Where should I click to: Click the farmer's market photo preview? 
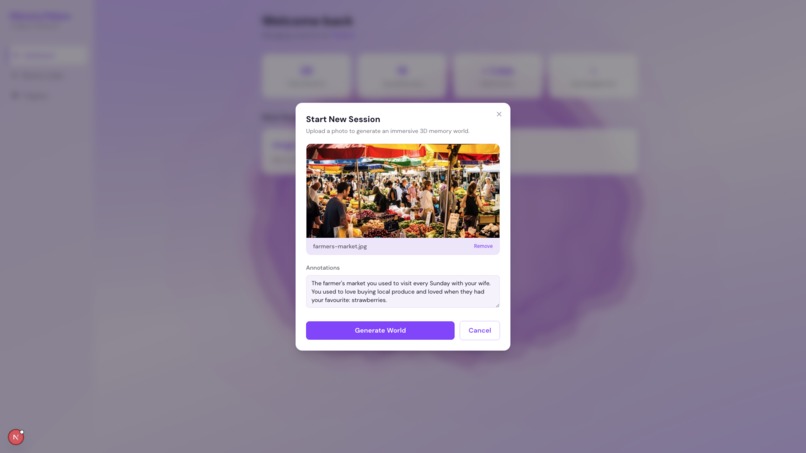pos(402,191)
